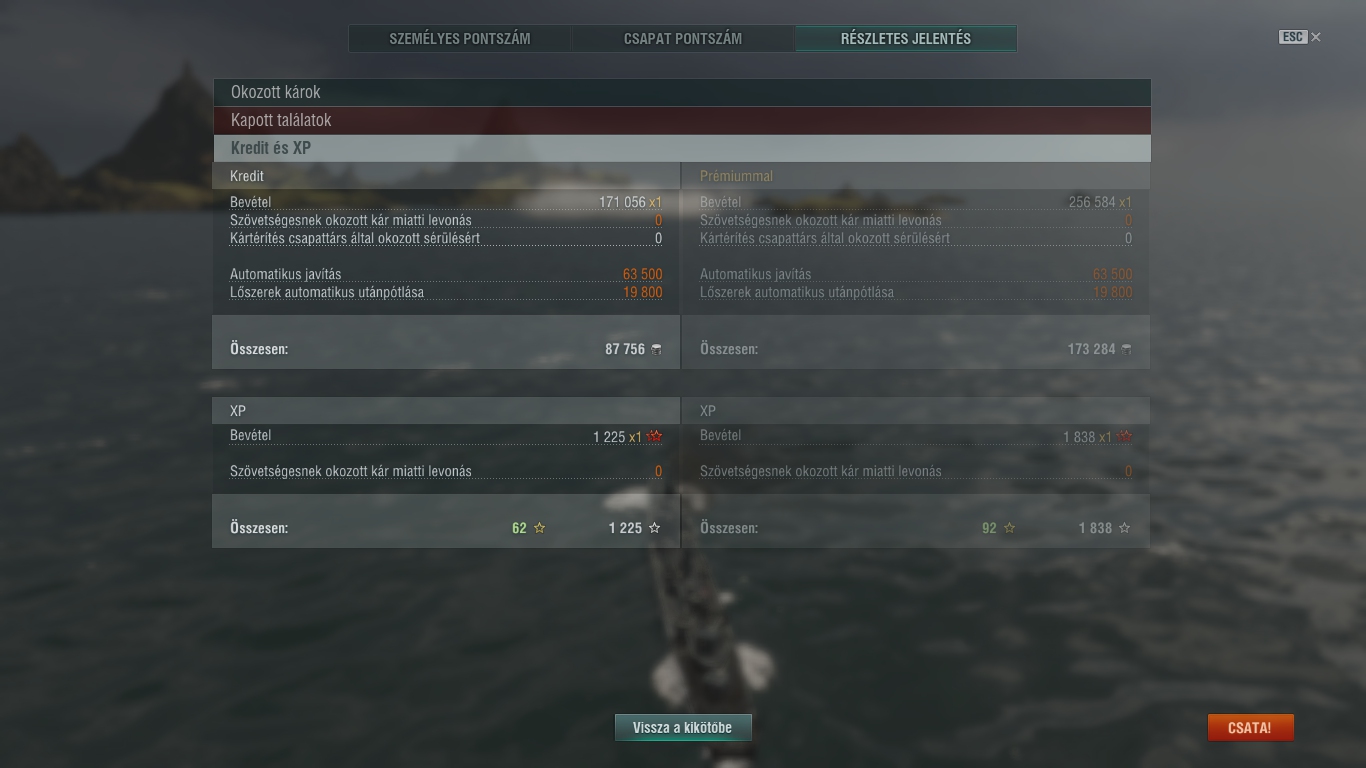Expand the Kapott találatok section
Image resolution: width=1366 pixels, height=768 pixels.
click(681, 120)
